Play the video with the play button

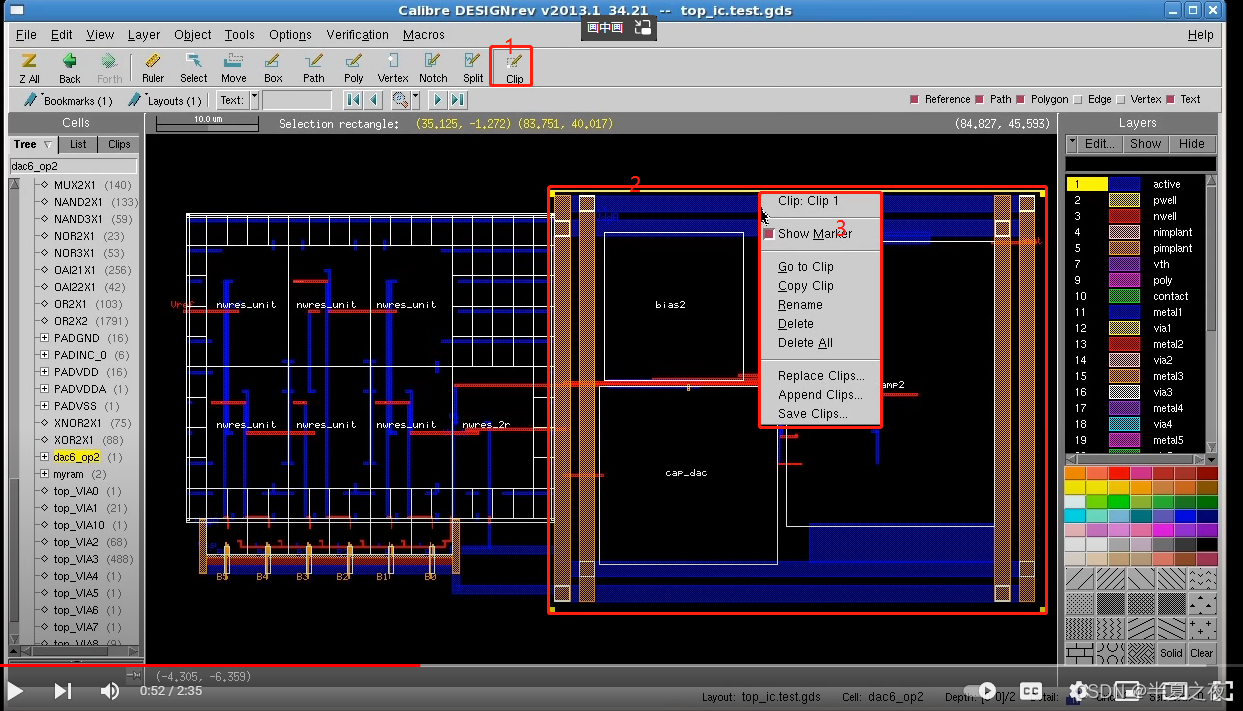click(x=15, y=690)
